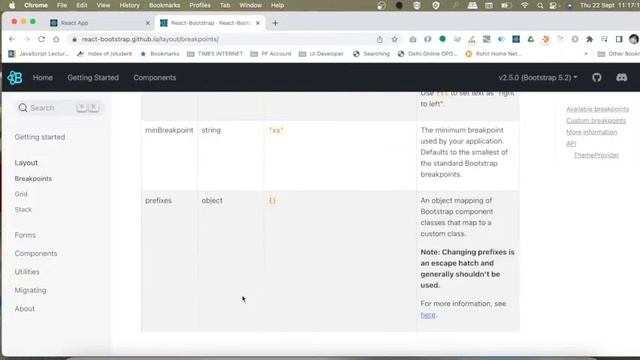Click the camera extension icon

point(413,39)
